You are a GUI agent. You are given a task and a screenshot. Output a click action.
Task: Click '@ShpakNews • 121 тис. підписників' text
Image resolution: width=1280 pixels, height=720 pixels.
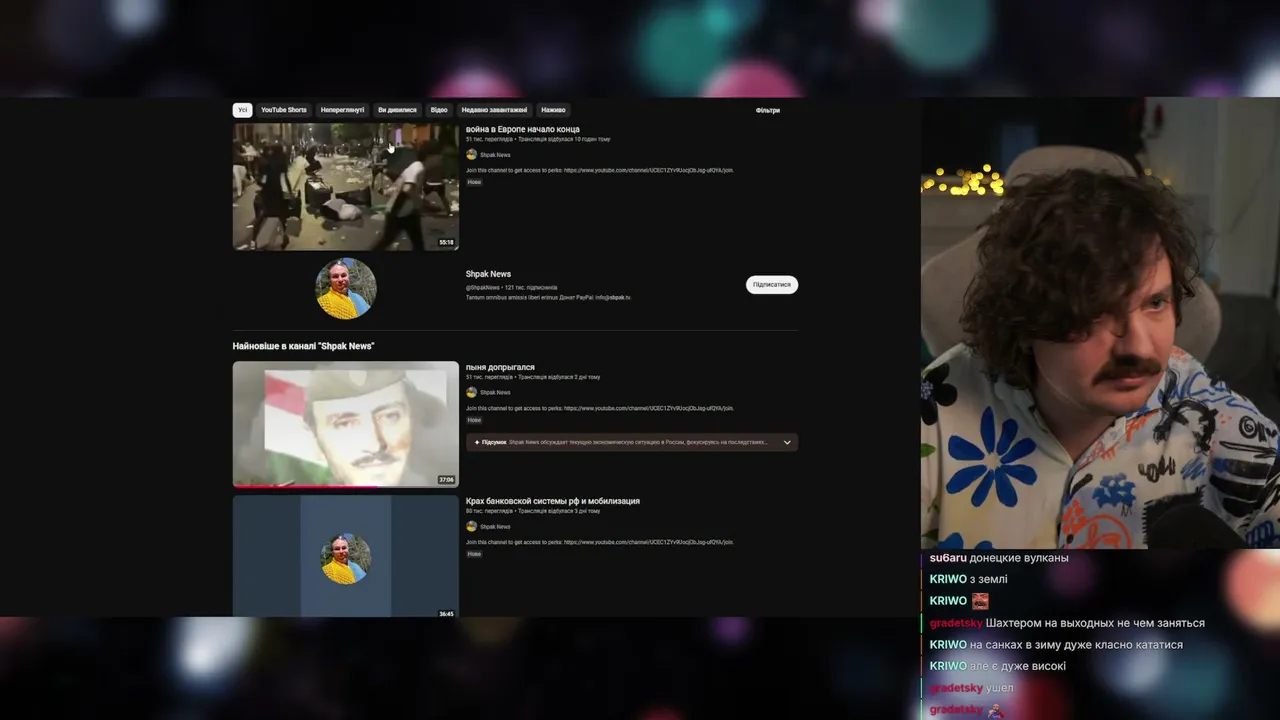[x=511, y=287]
